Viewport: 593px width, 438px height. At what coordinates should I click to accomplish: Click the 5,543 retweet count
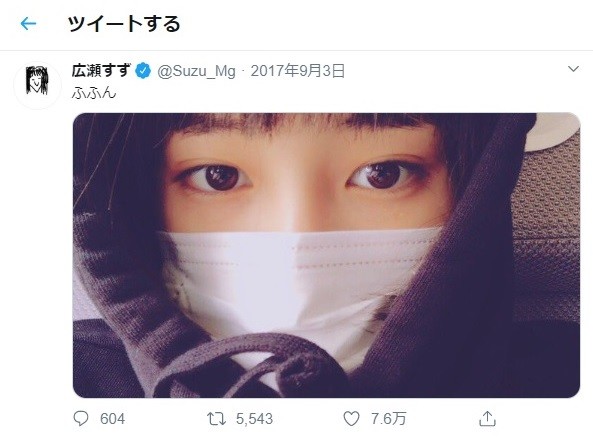pyautogui.click(x=255, y=419)
